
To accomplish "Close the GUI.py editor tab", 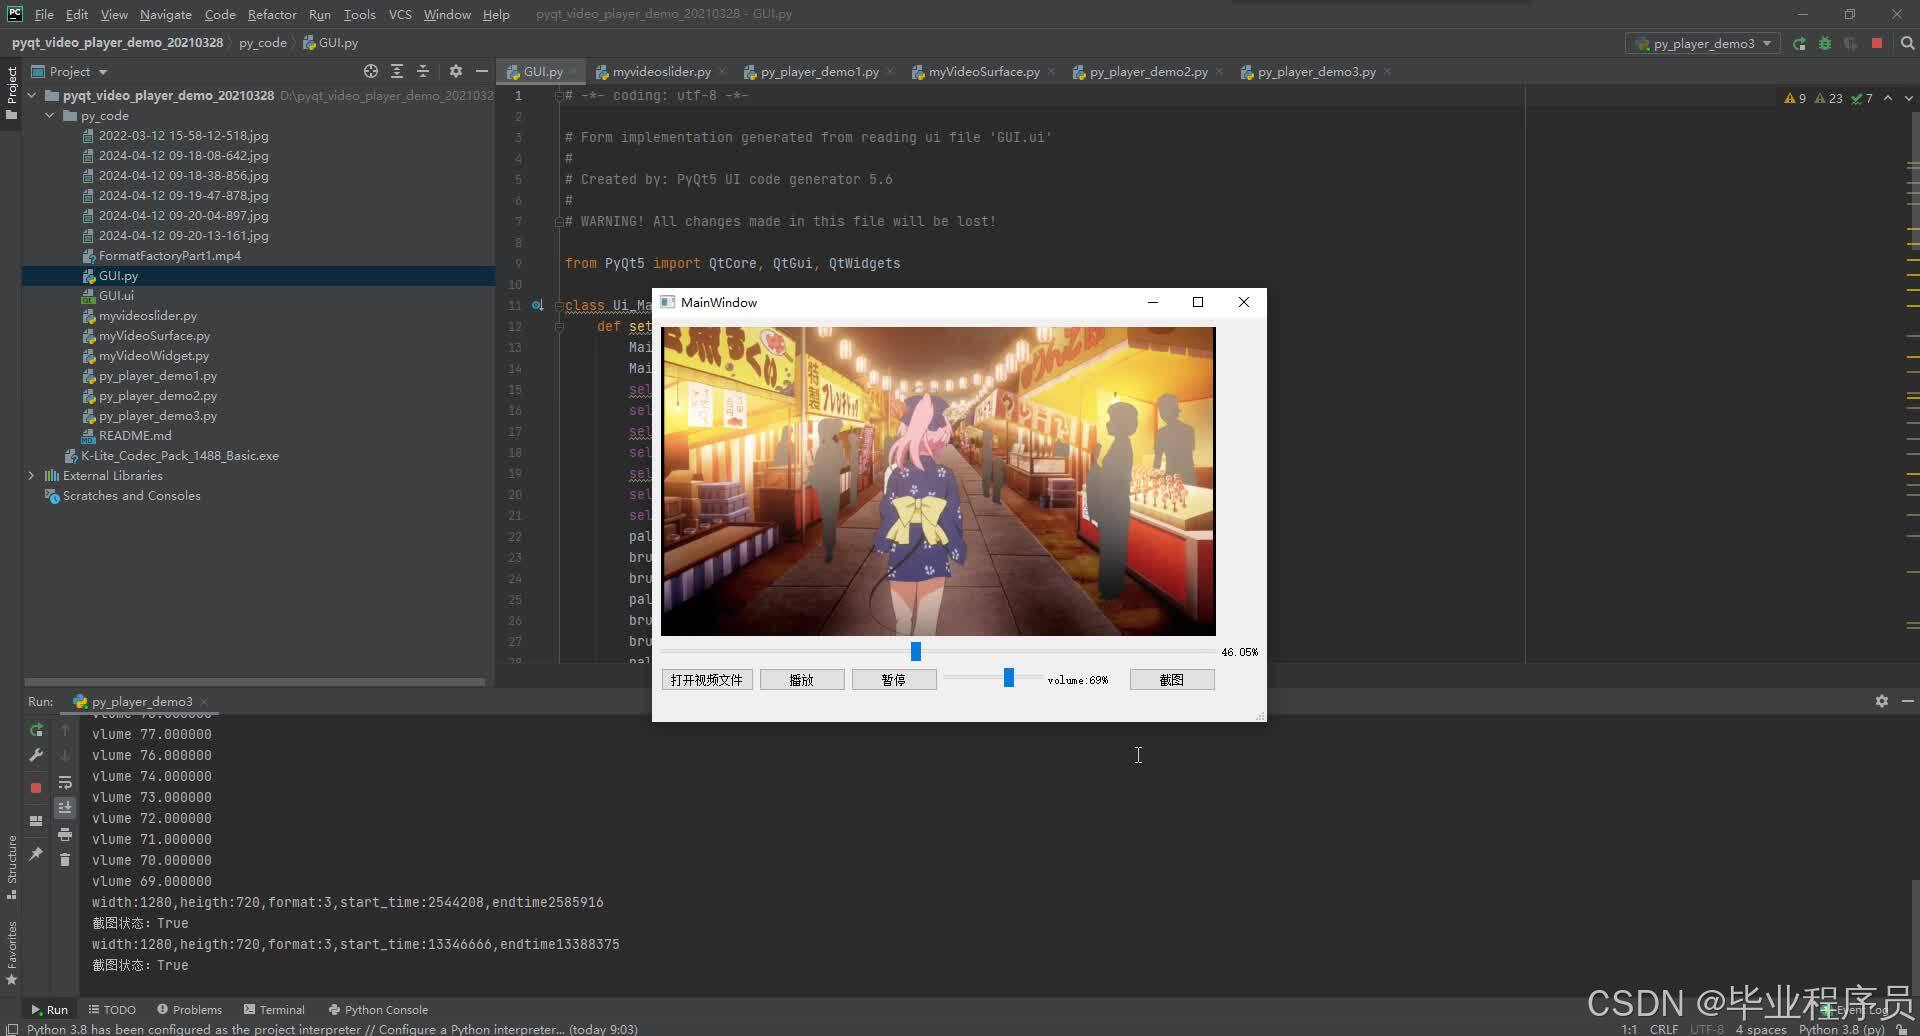I will coord(574,72).
